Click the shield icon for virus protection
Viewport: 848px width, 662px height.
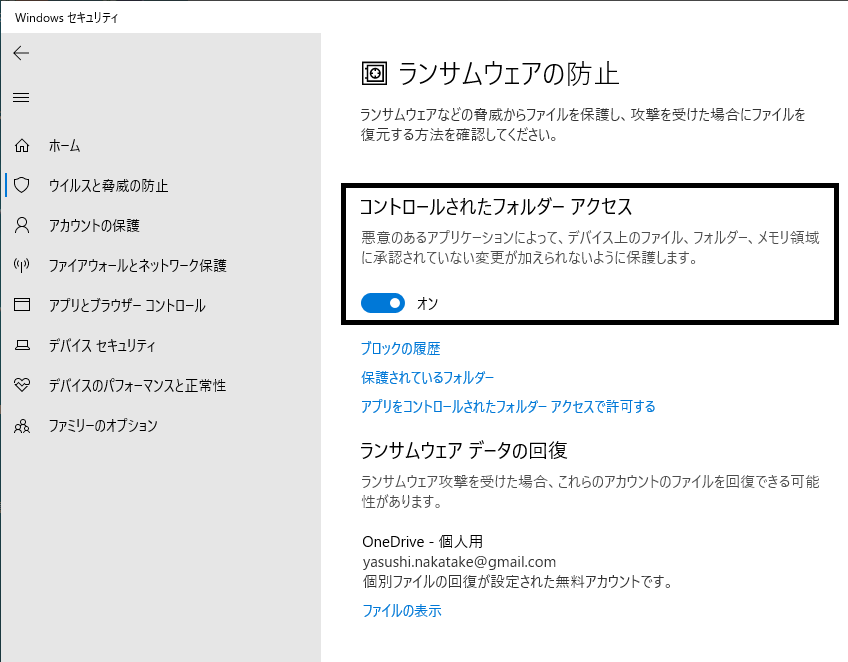[22, 185]
